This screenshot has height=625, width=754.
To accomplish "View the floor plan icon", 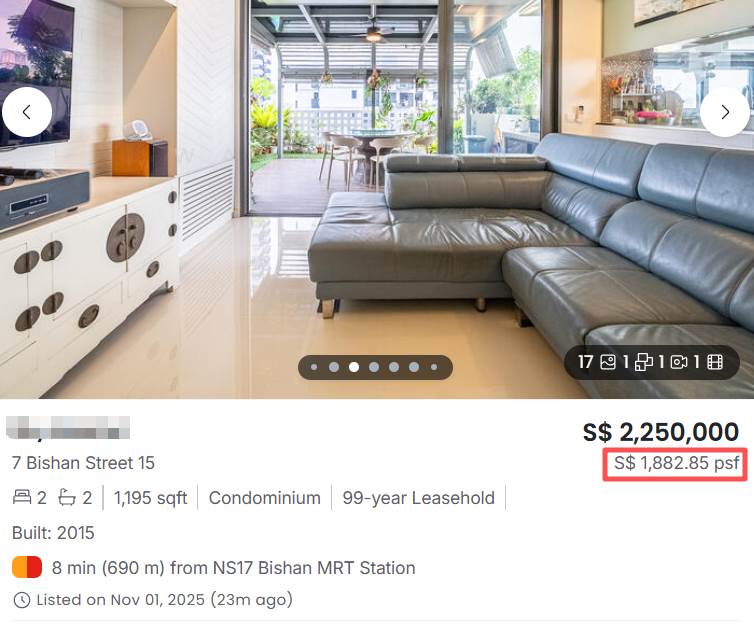I will pos(643,362).
